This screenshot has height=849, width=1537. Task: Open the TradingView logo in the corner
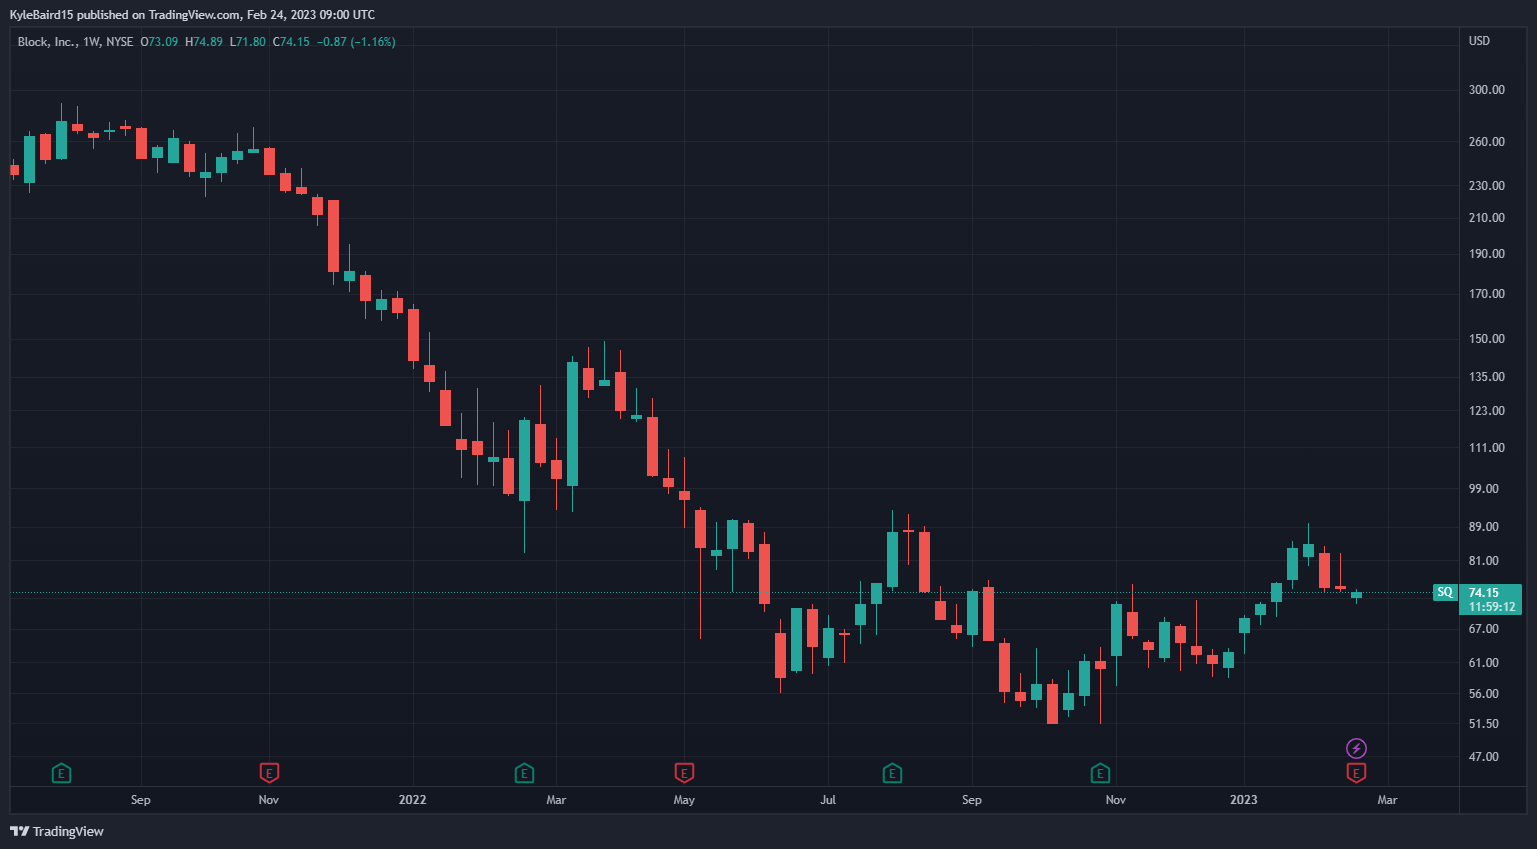tap(57, 831)
